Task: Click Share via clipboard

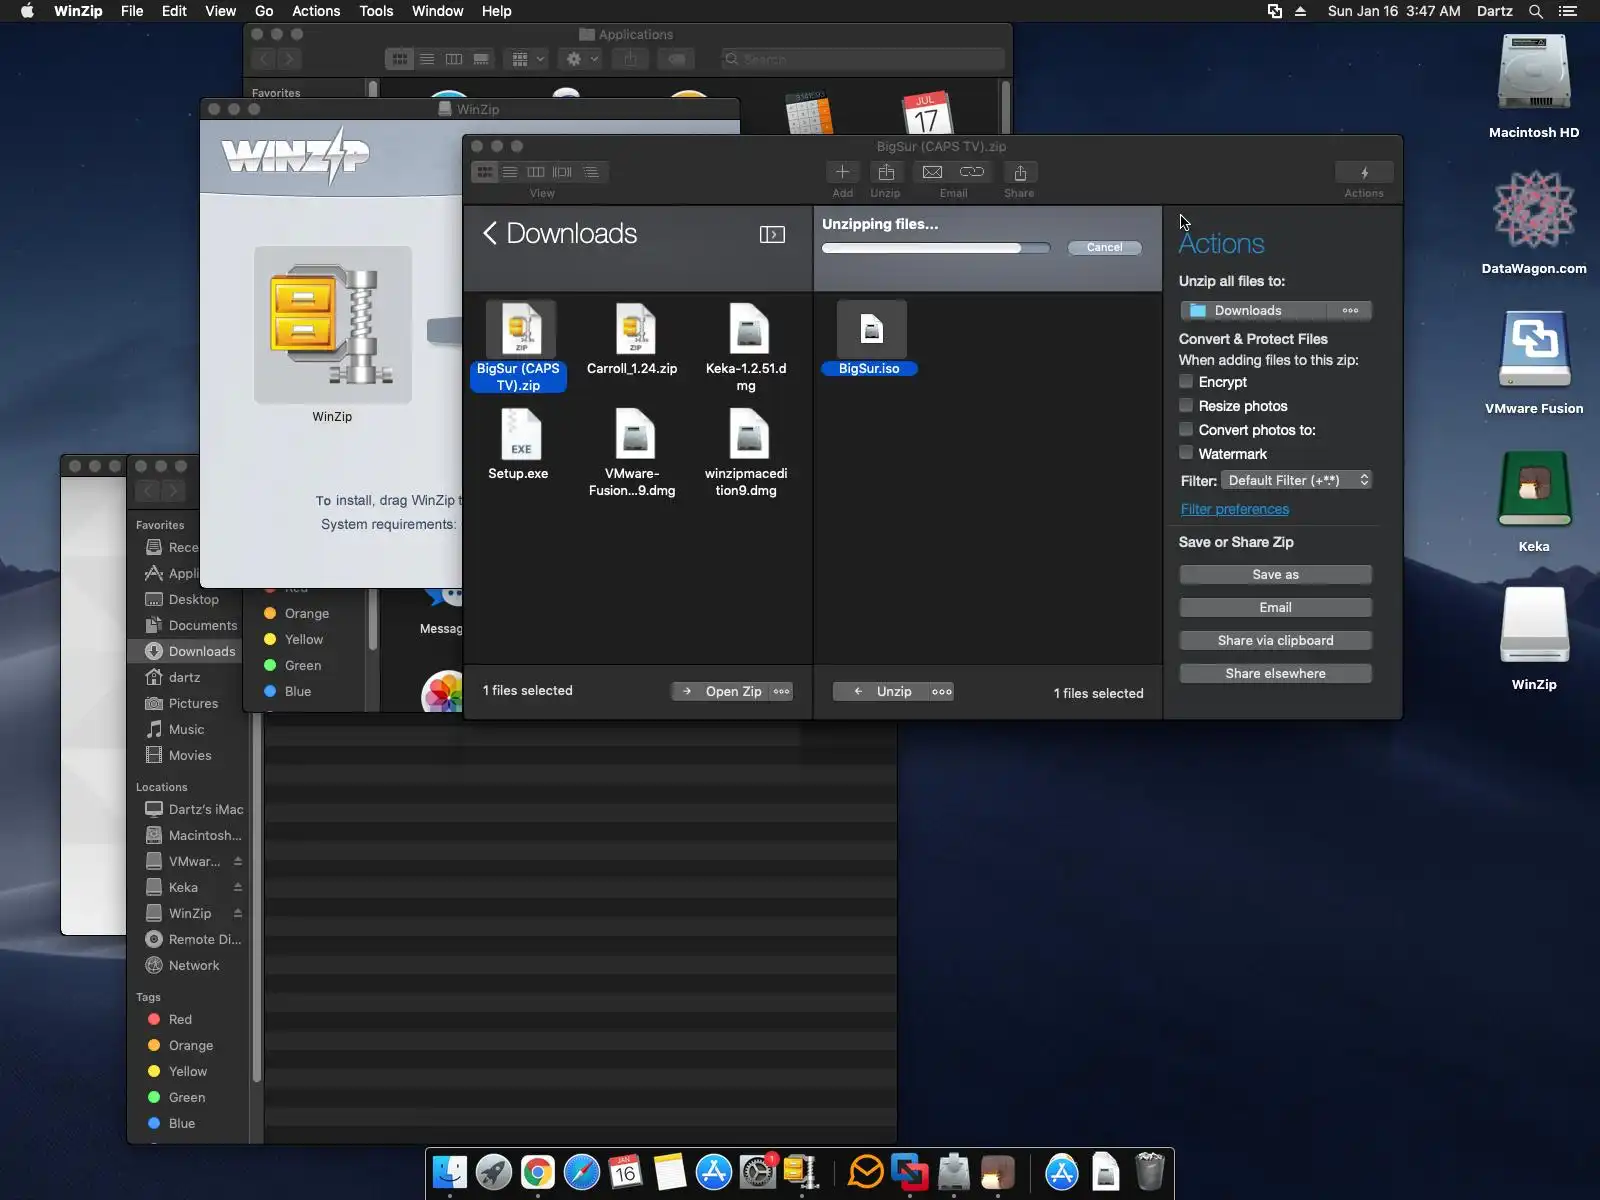Action: [x=1275, y=640]
